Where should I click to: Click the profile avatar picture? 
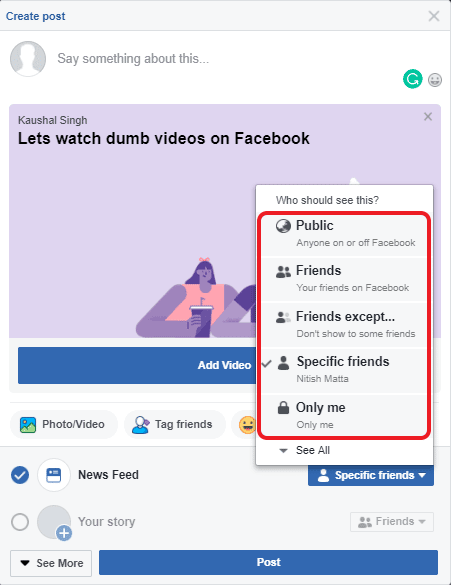click(28, 59)
